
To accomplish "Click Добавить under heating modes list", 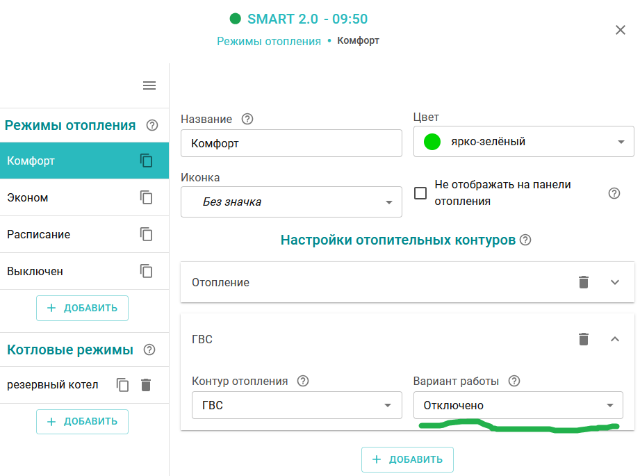I will point(82,308).
